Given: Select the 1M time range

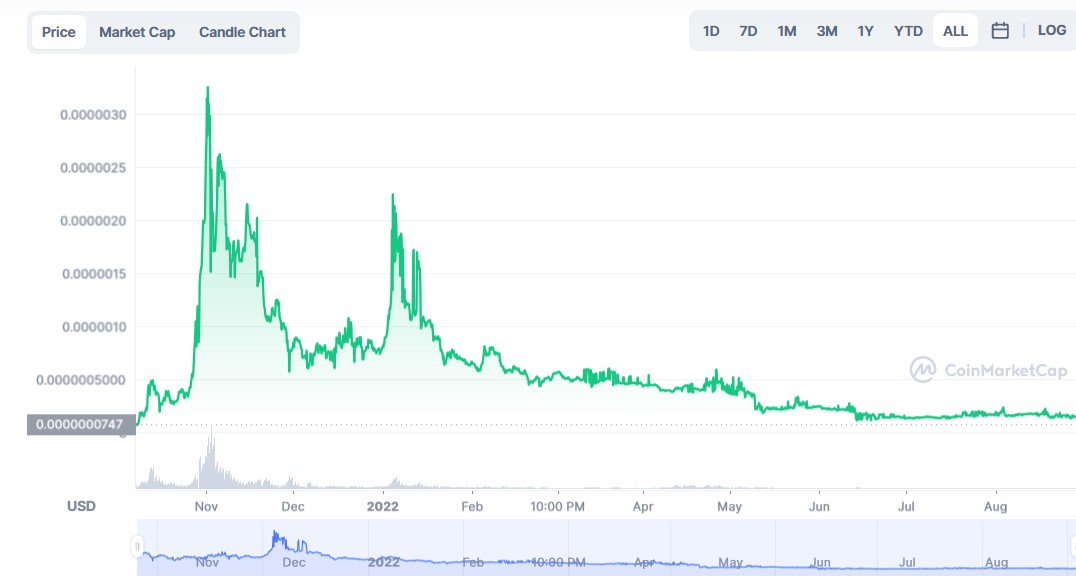Looking at the screenshot, I should pos(787,30).
